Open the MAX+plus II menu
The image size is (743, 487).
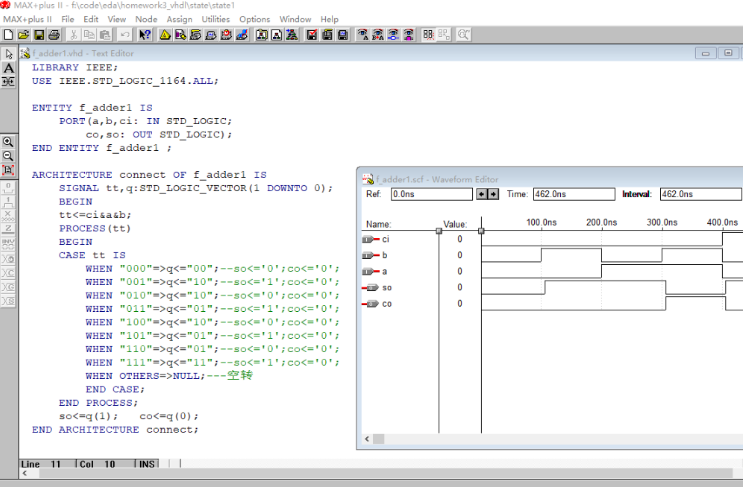pos(28,19)
